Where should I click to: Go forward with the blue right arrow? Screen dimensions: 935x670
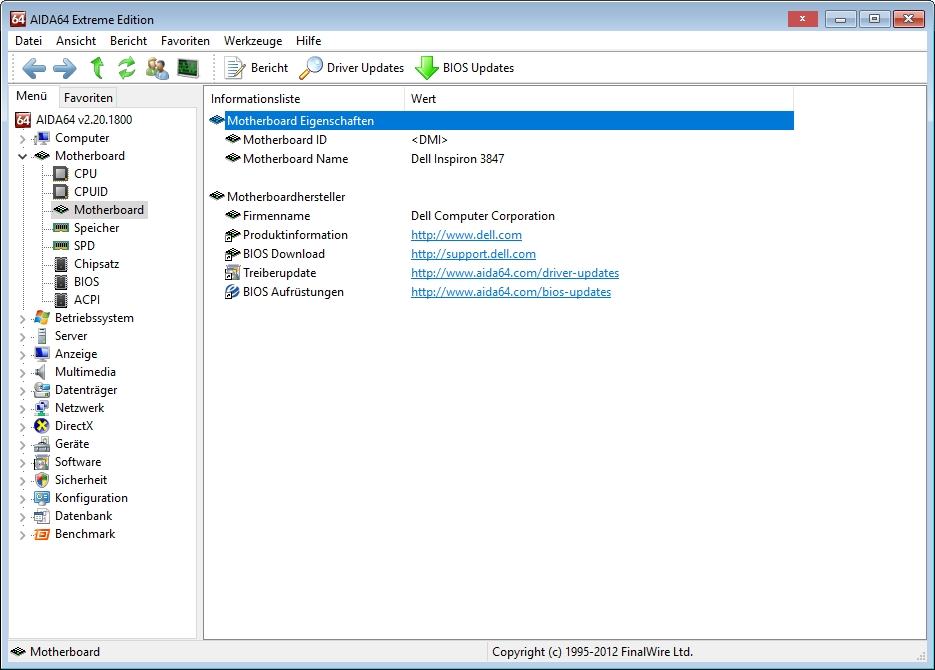pyautogui.click(x=64, y=68)
